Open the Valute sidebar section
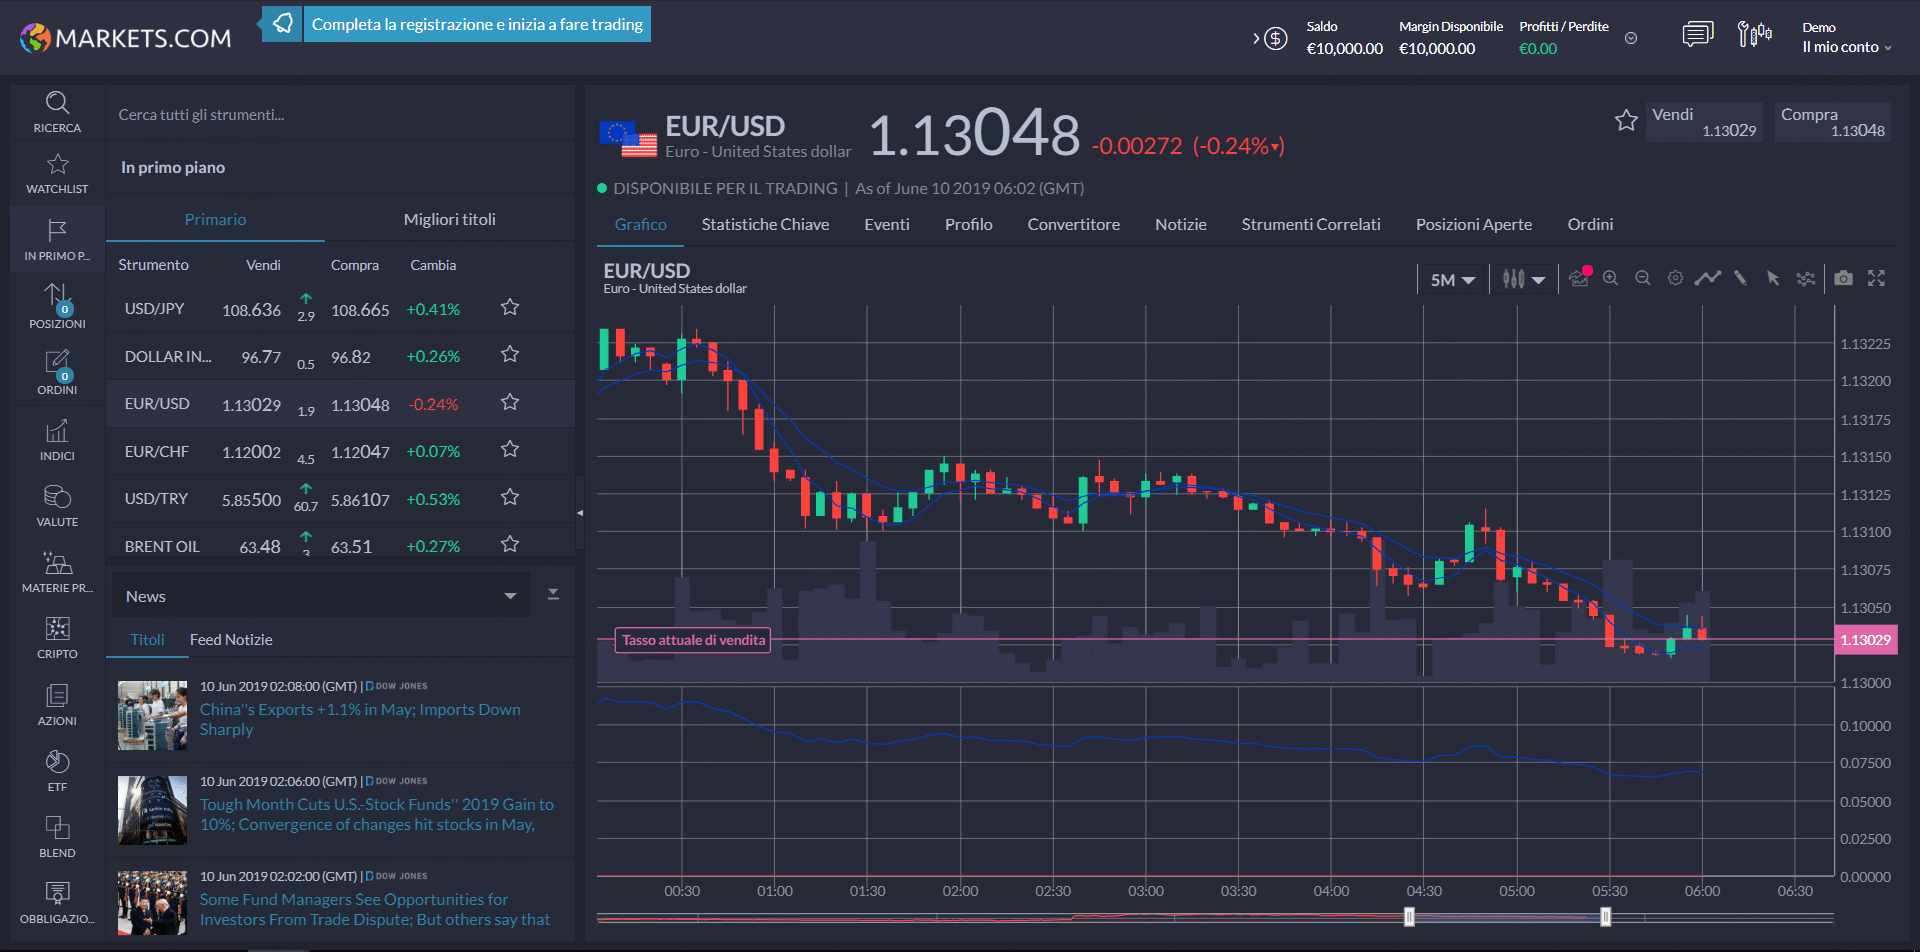Viewport: 1920px width, 952px height. point(57,505)
